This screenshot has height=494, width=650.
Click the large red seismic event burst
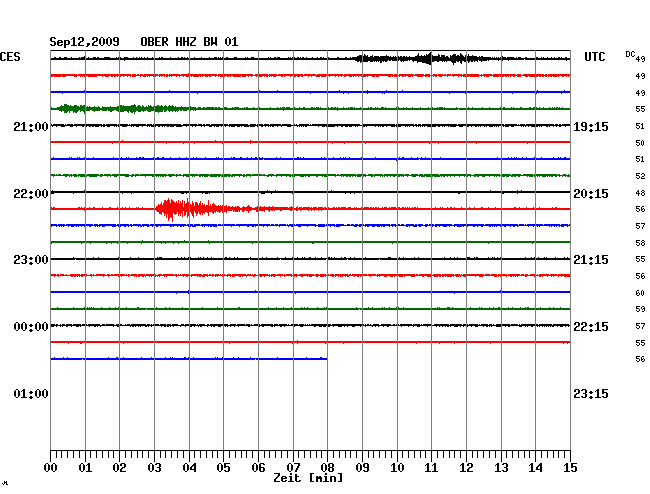[191, 208]
